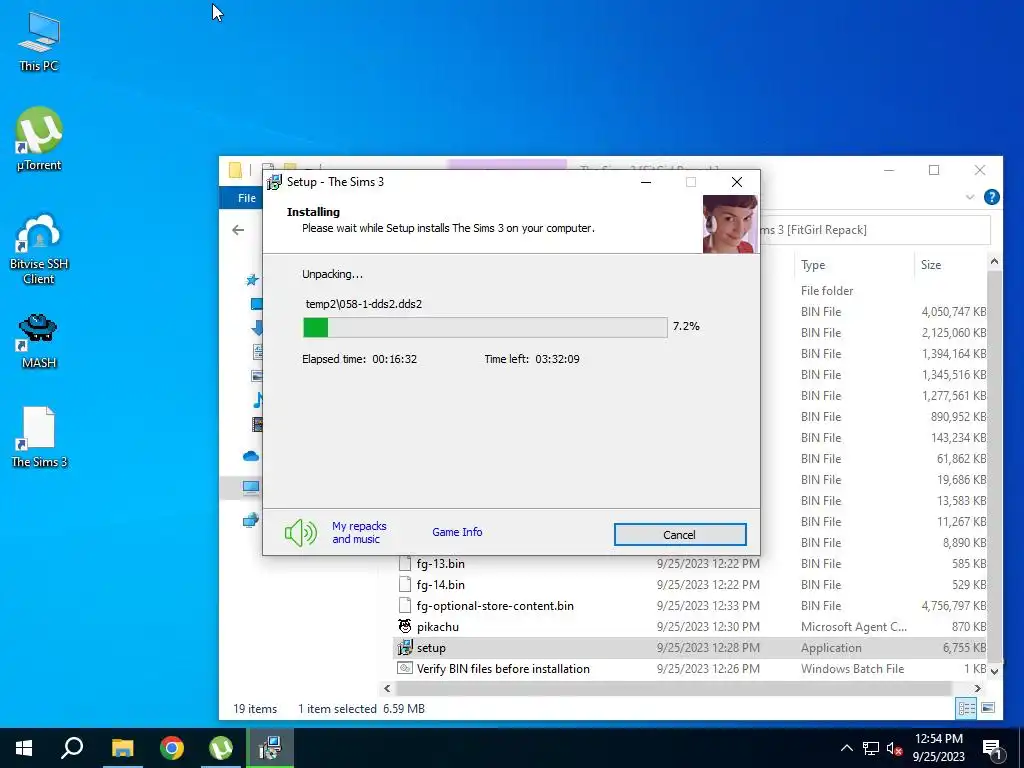Viewport: 1024px width, 768px height.
Task: Select the fg-14.bin file name
Action: pos(441,584)
